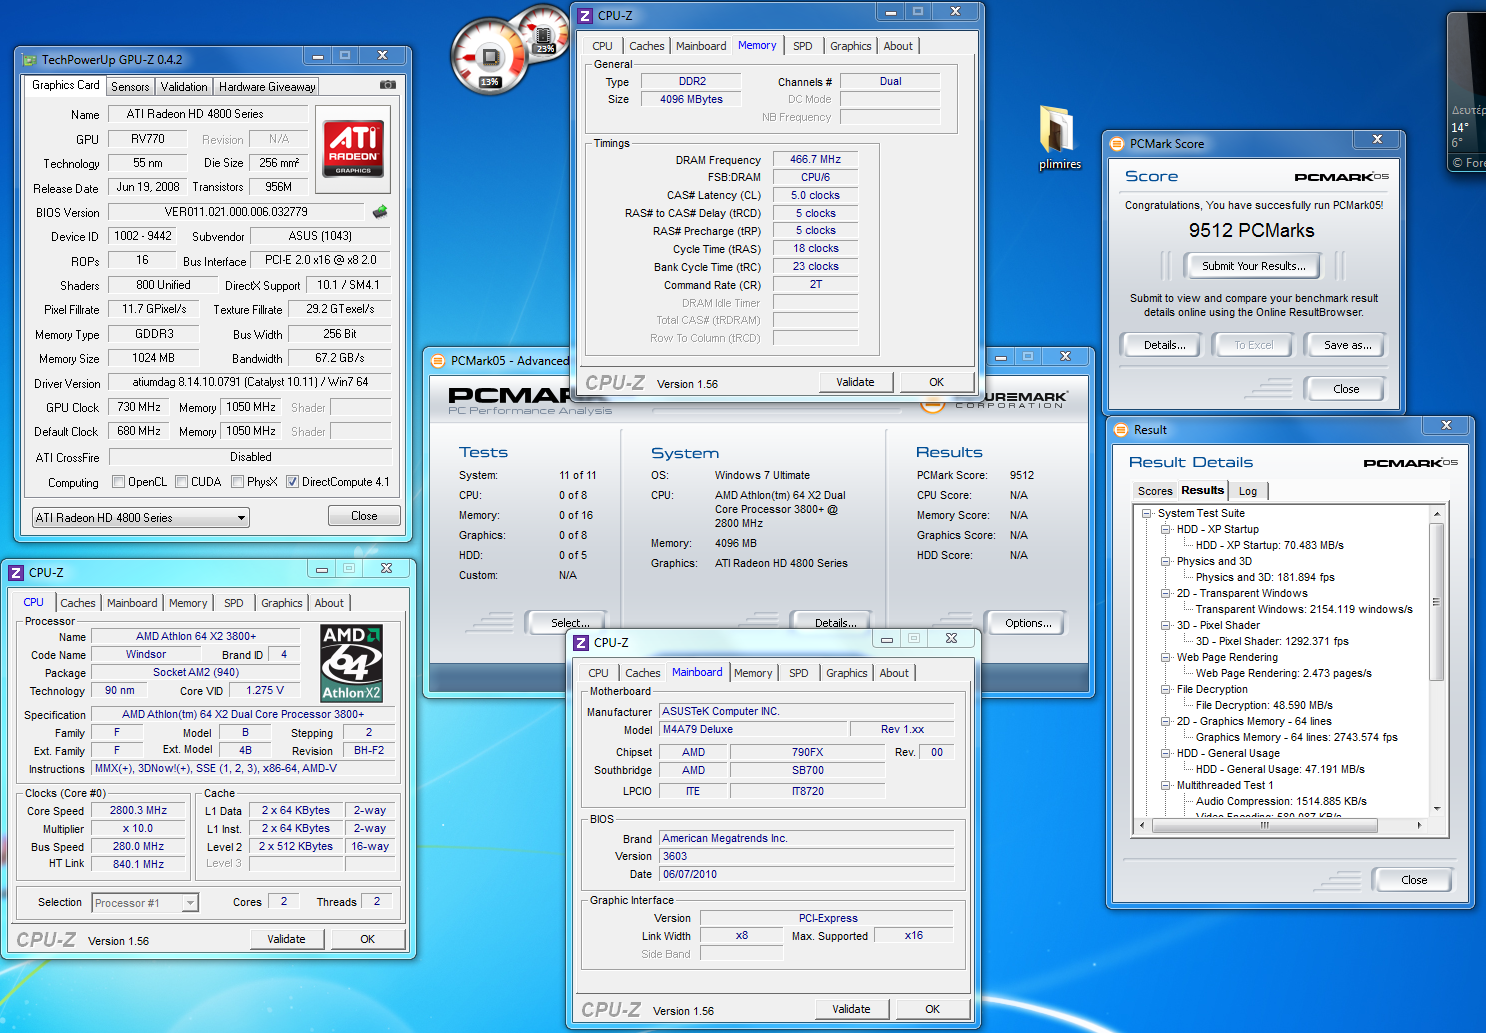This screenshot has width=1486, height=1033.
Task: Switch to the Sensors tab in GPU-Z
Action: [130, 87]
